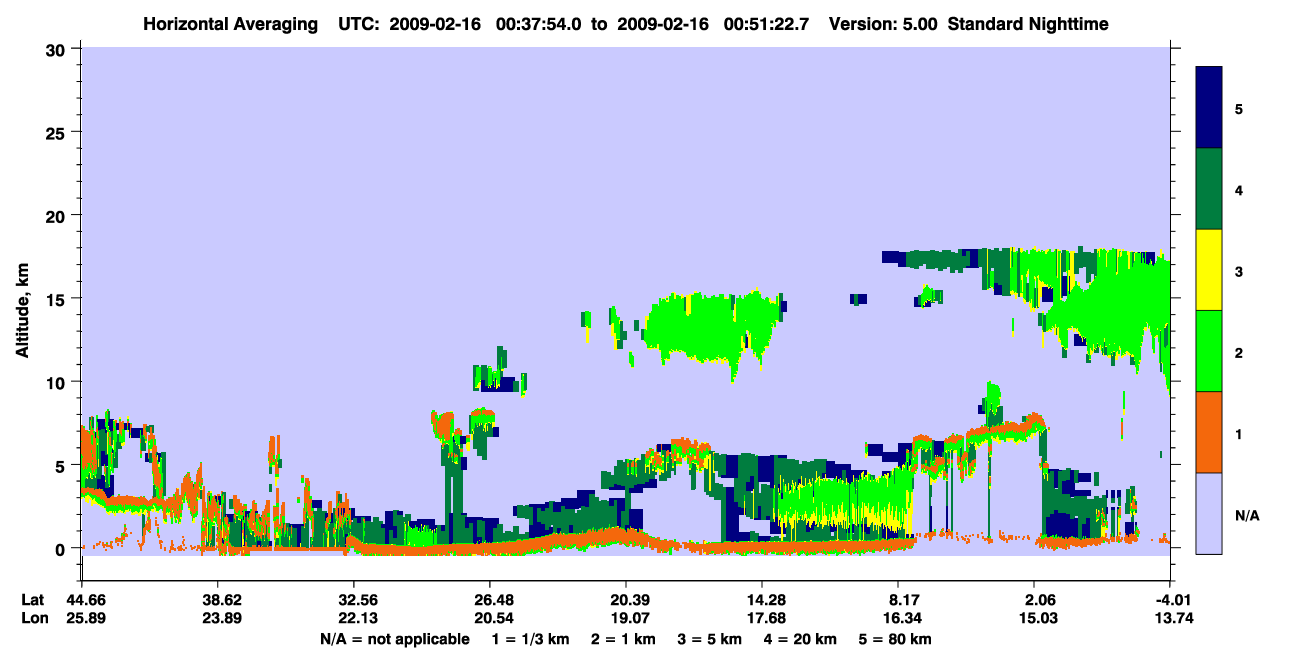Image resolution: width=1300 pixels, height=667 pixels.
Task: Click the orange color bar segment labeled 1
Action: click(x=1209, y=432)
